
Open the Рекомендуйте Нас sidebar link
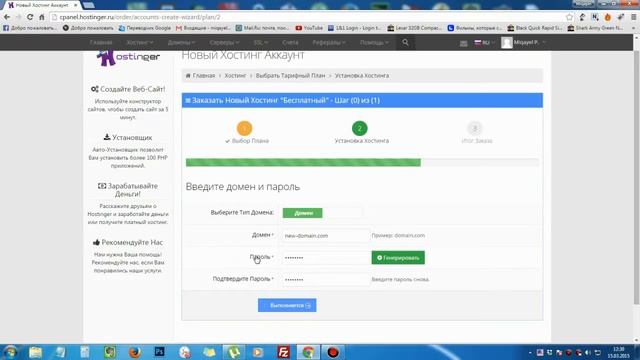tap(128, 242)
